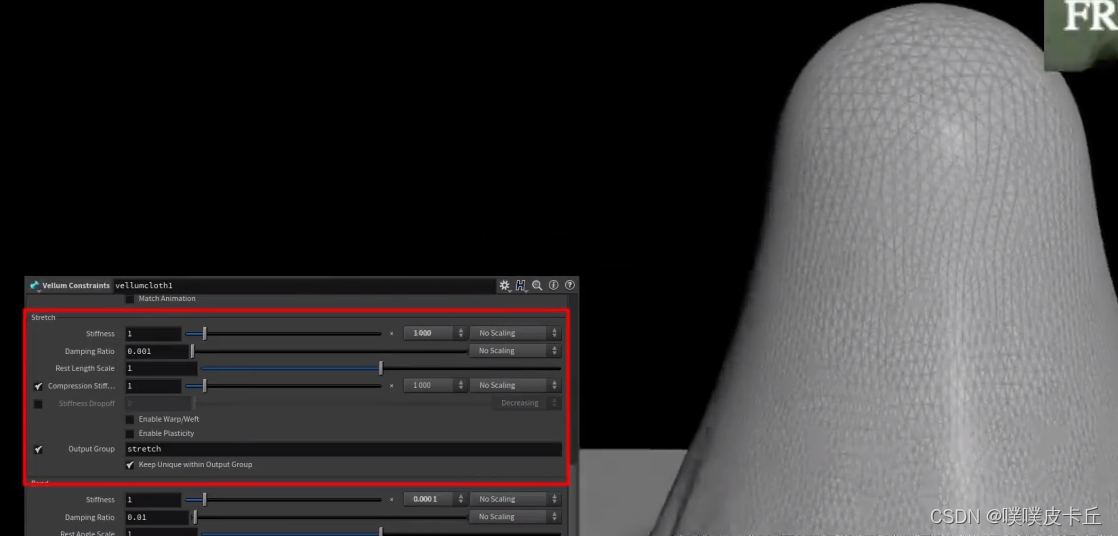Open Stretch Stiffness No Scaling dropdown
Screen dimensions: 1118x536
[516, 333]
